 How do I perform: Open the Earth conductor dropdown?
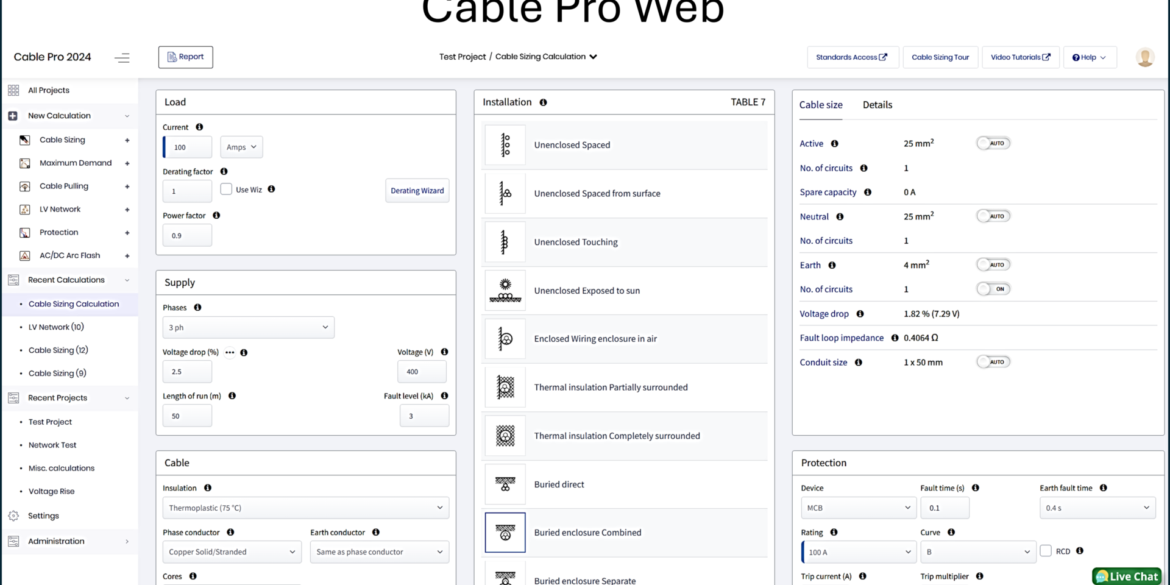pyautogui.click(x=380, y=552)
